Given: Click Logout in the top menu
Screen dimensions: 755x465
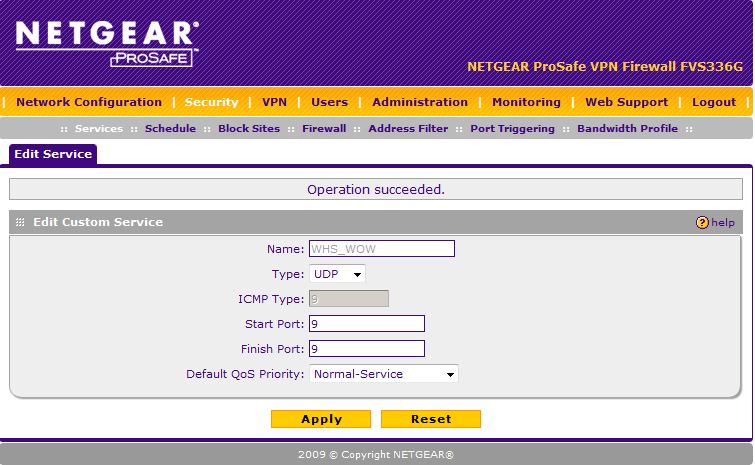Looking at the screenshot, I should tap(714, 102).
